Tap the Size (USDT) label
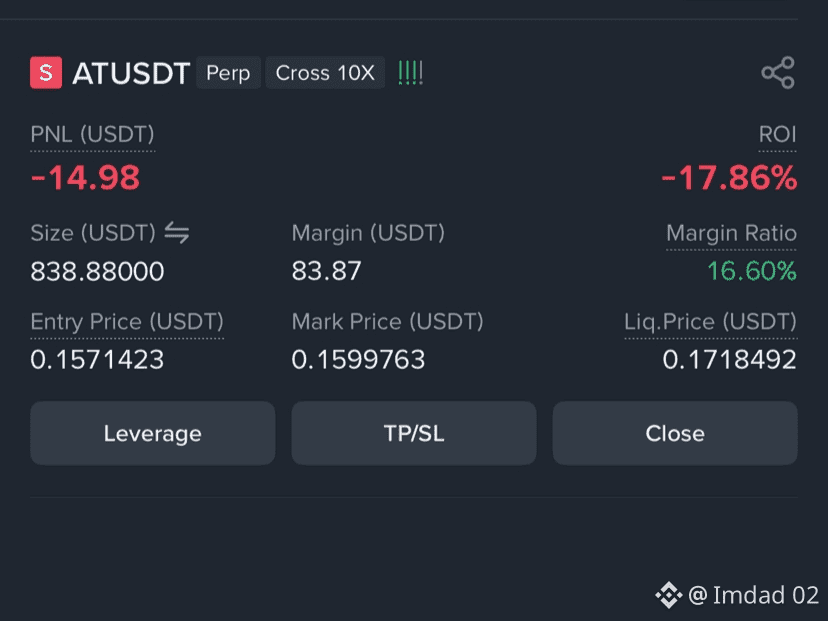 (93, 233)
